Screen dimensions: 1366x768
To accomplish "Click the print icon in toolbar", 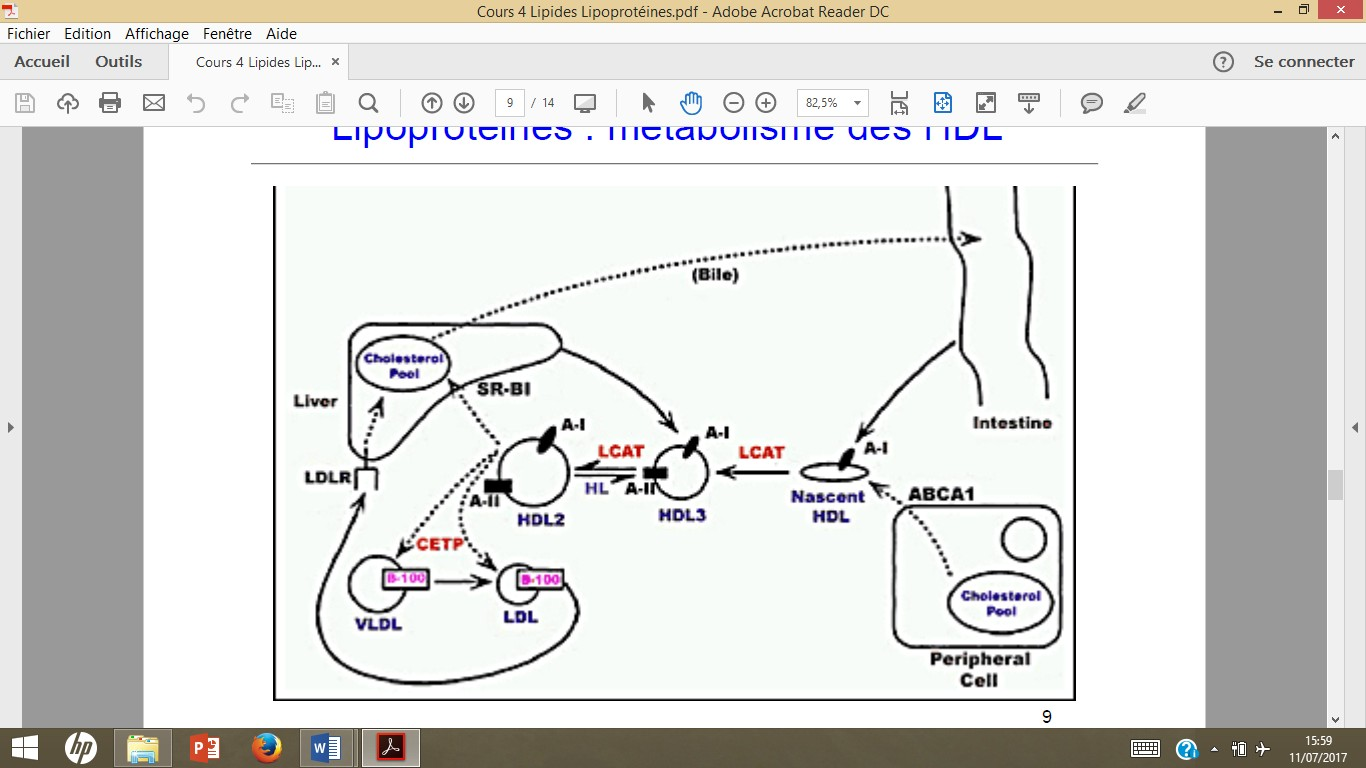I will pos(110,103).
